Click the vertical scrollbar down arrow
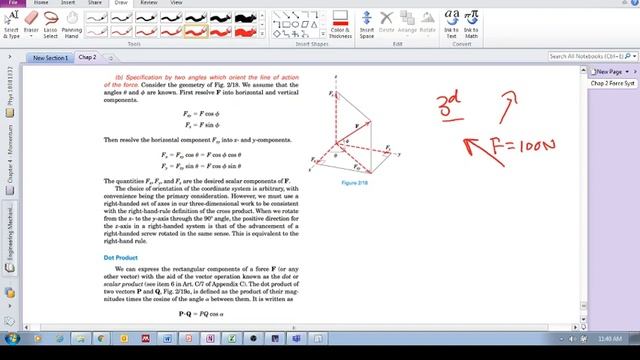This screenshot has width=640, height=360. click(583, 319)
